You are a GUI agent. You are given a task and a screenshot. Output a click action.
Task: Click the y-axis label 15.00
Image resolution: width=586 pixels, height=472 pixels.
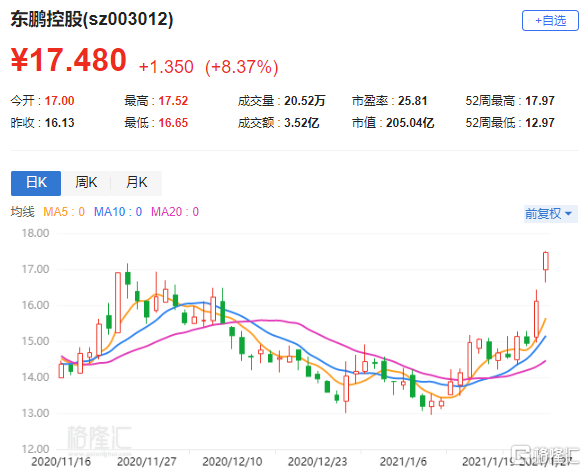click(35, 341)
